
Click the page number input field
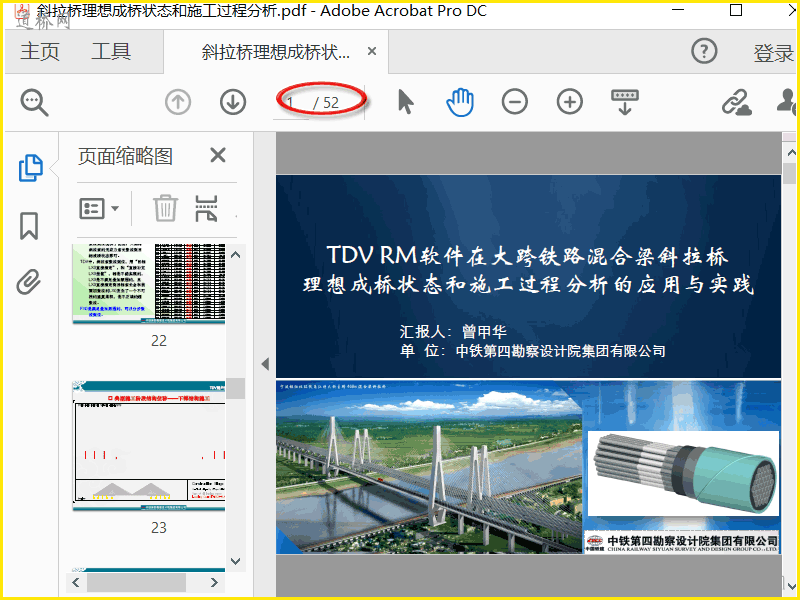click(291, 103)
